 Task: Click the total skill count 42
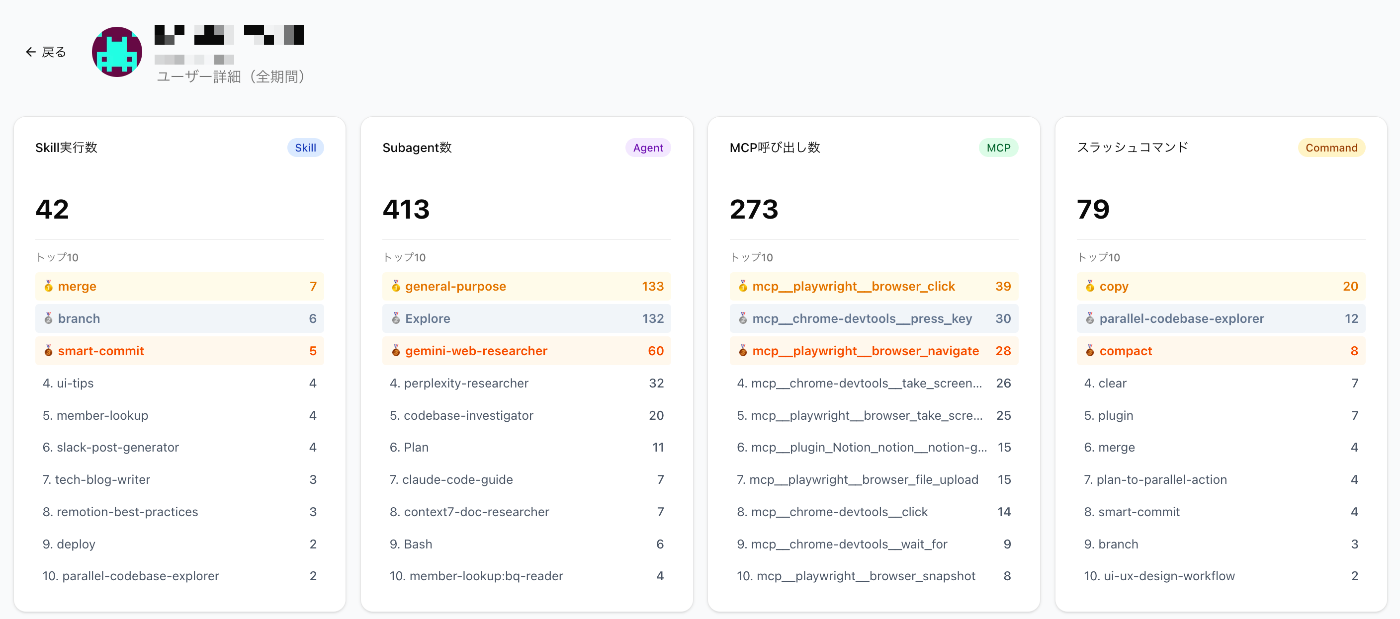[52, 209]
